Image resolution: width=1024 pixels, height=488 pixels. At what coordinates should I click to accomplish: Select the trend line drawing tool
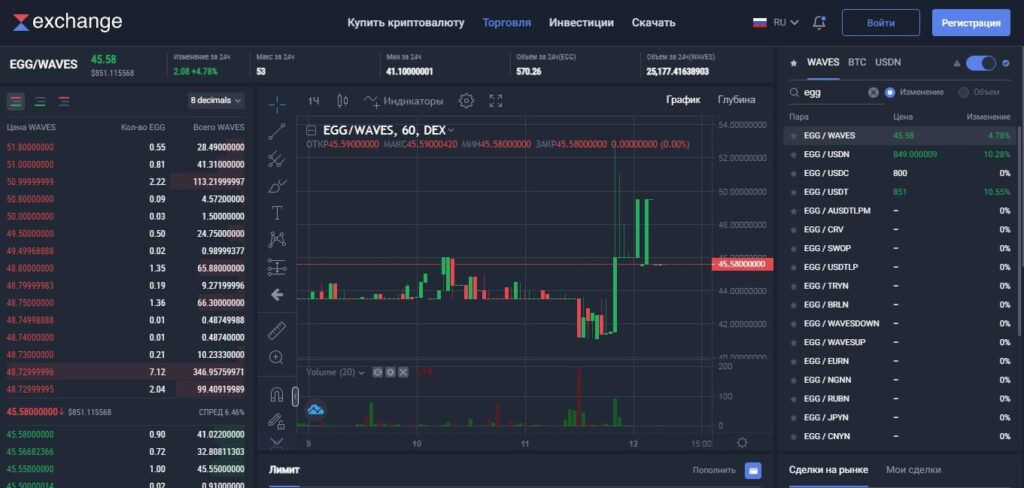tap(277, 131)
